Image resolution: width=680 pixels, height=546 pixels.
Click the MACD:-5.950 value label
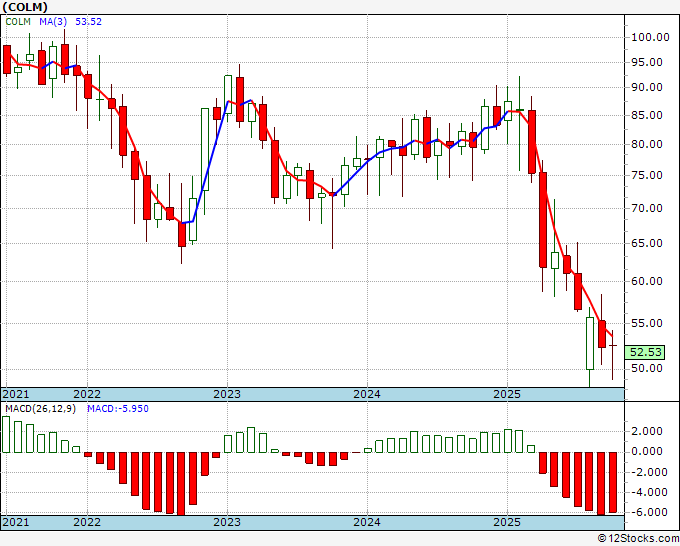(118, 409)
